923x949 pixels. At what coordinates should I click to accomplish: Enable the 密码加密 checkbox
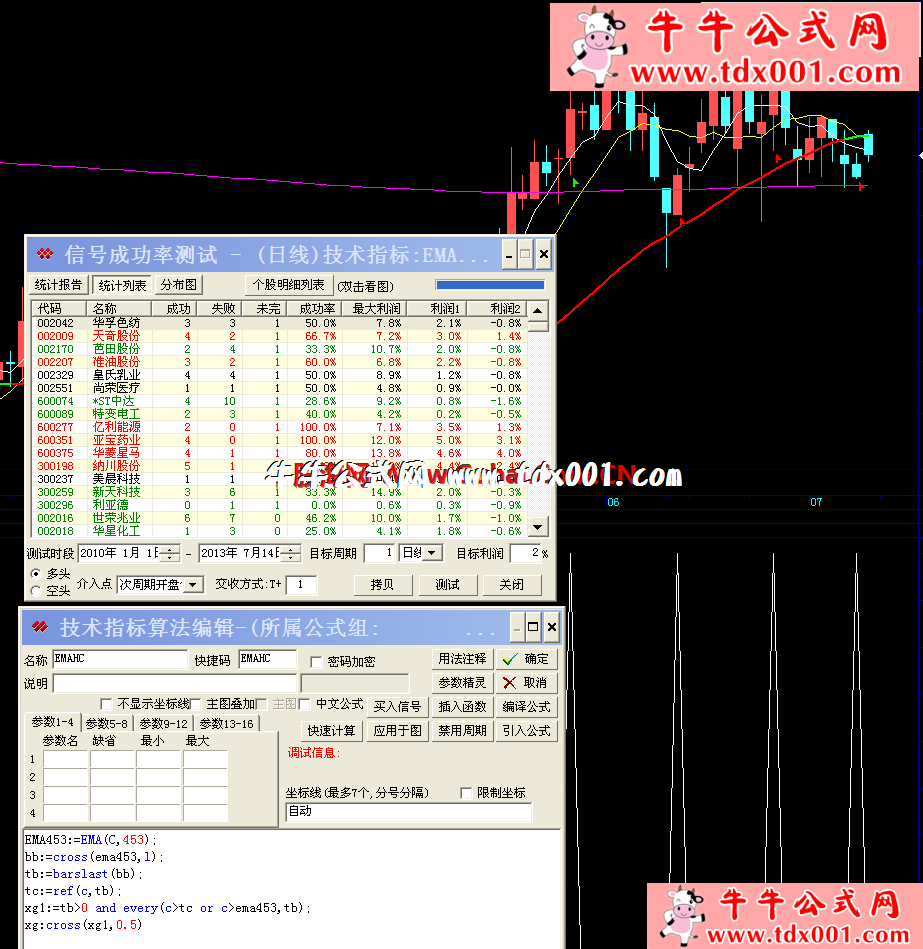pos(316,662)
